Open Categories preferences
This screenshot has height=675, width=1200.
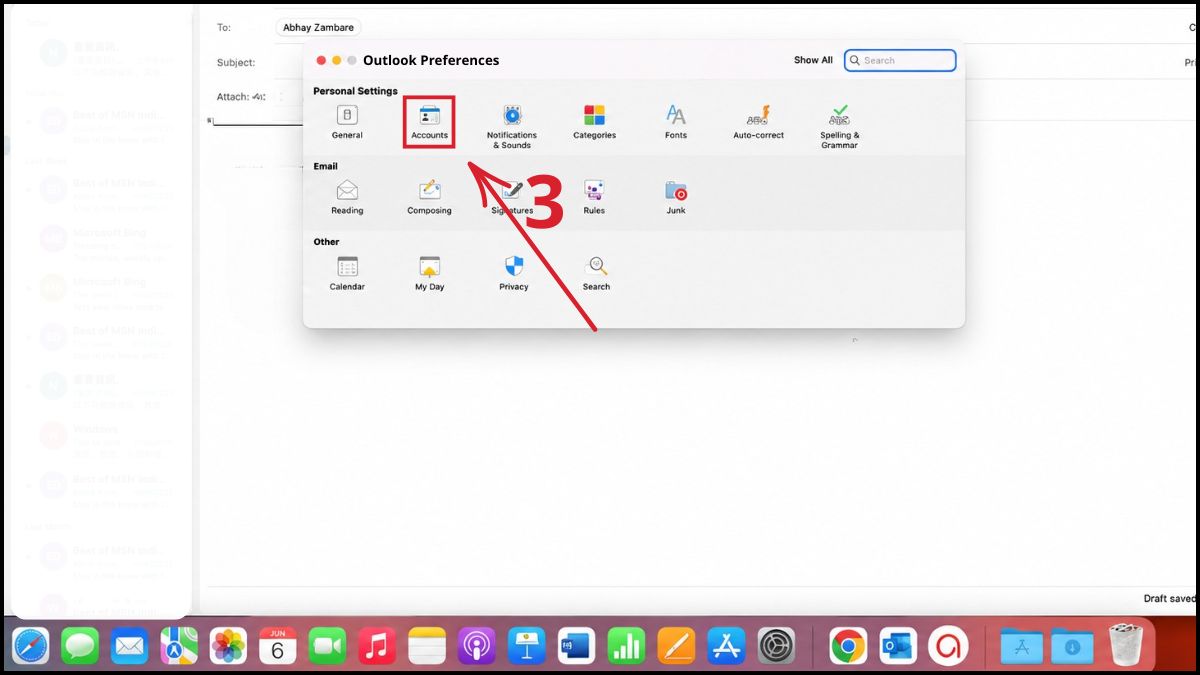(594, 122)
